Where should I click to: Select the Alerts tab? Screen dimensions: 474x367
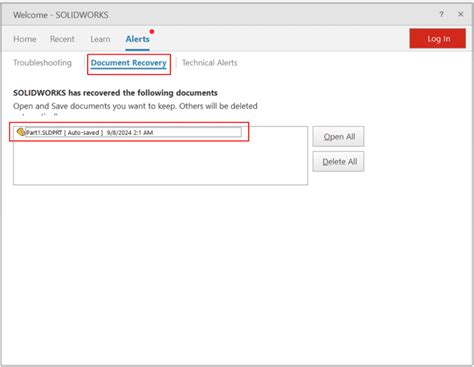(137, 39)
